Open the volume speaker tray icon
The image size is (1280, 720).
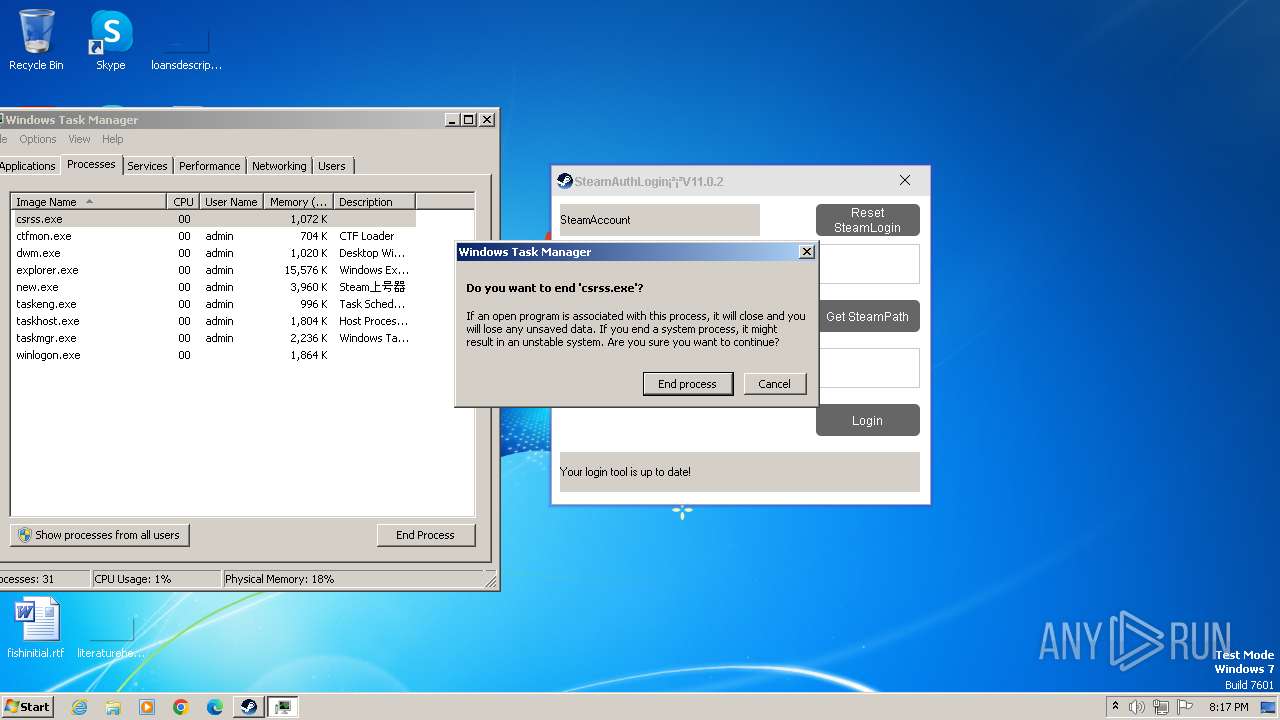1136,707
